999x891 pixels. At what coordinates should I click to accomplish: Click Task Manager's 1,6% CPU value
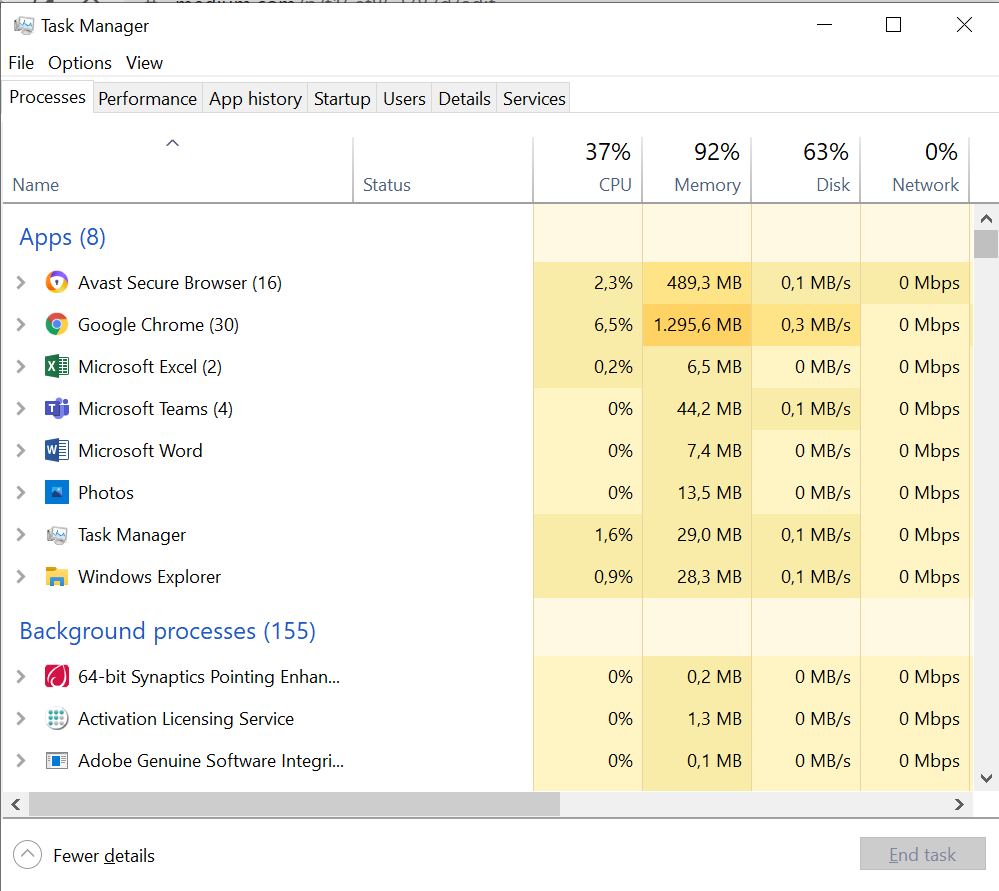(614, 535)
